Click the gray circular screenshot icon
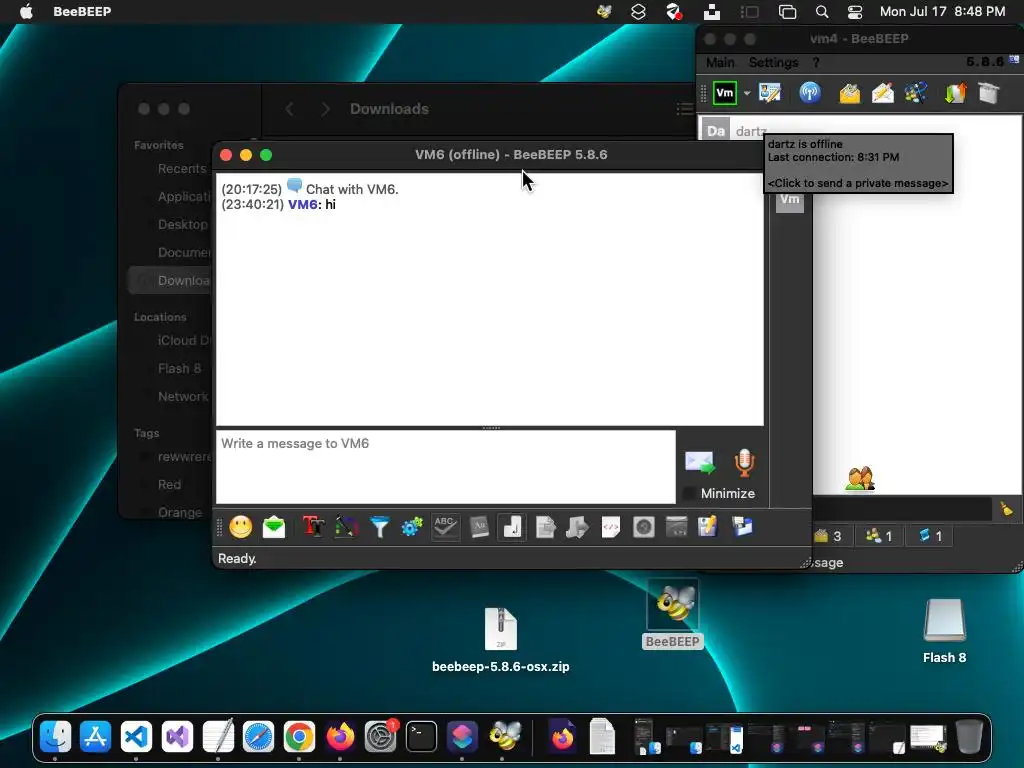1024x768 pixels. click(643, 527)
